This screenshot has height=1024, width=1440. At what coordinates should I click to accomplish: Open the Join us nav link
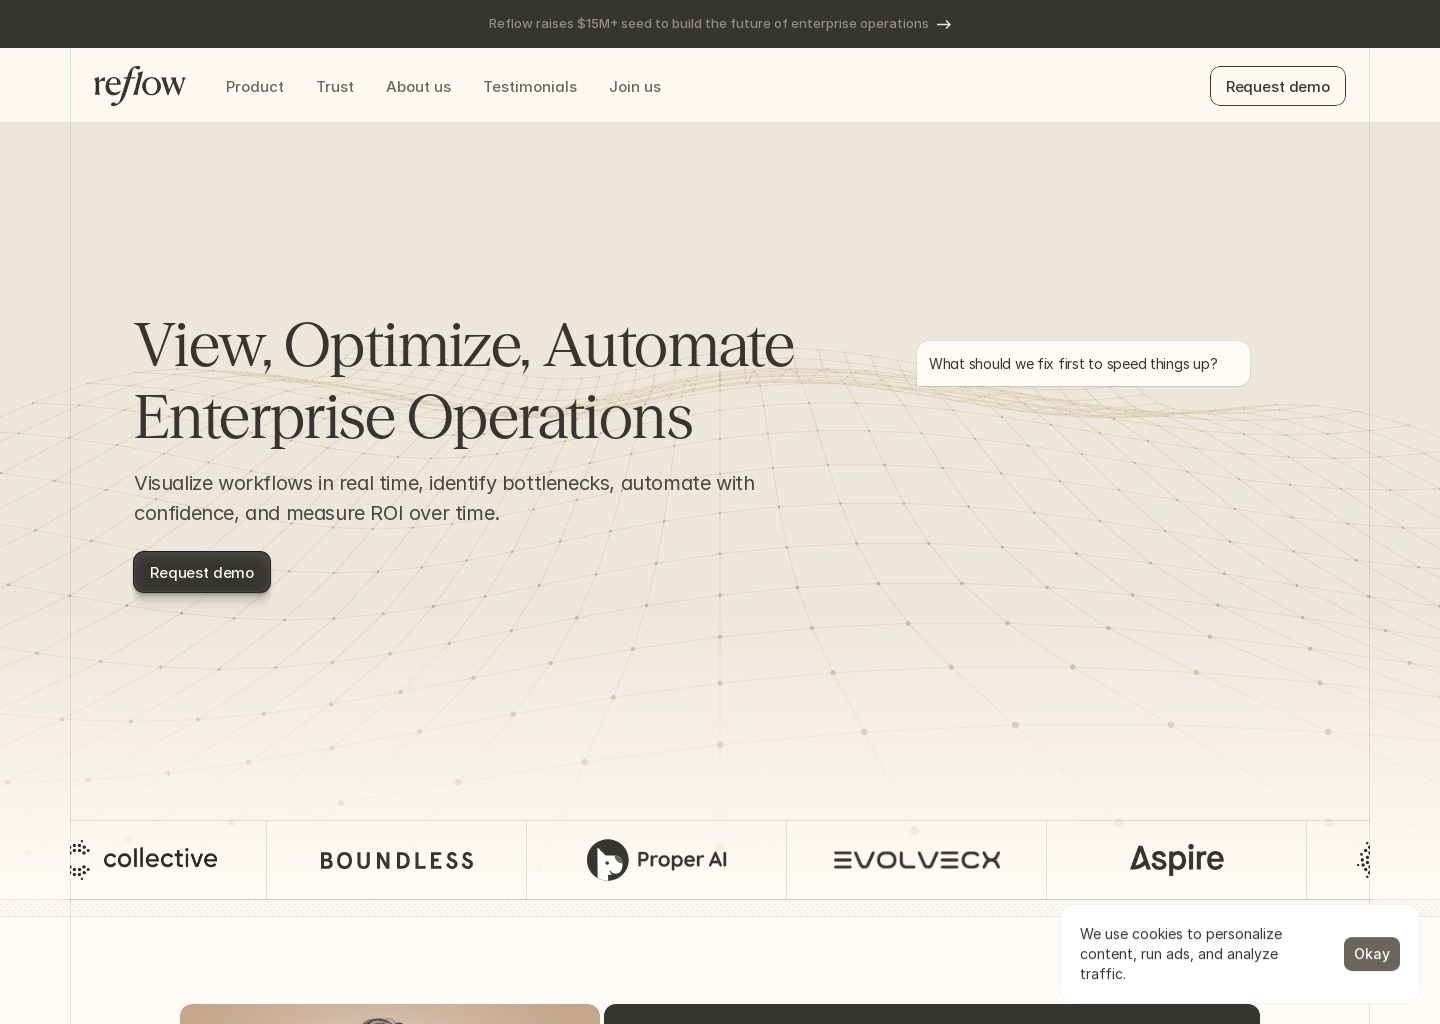point(635,87)
